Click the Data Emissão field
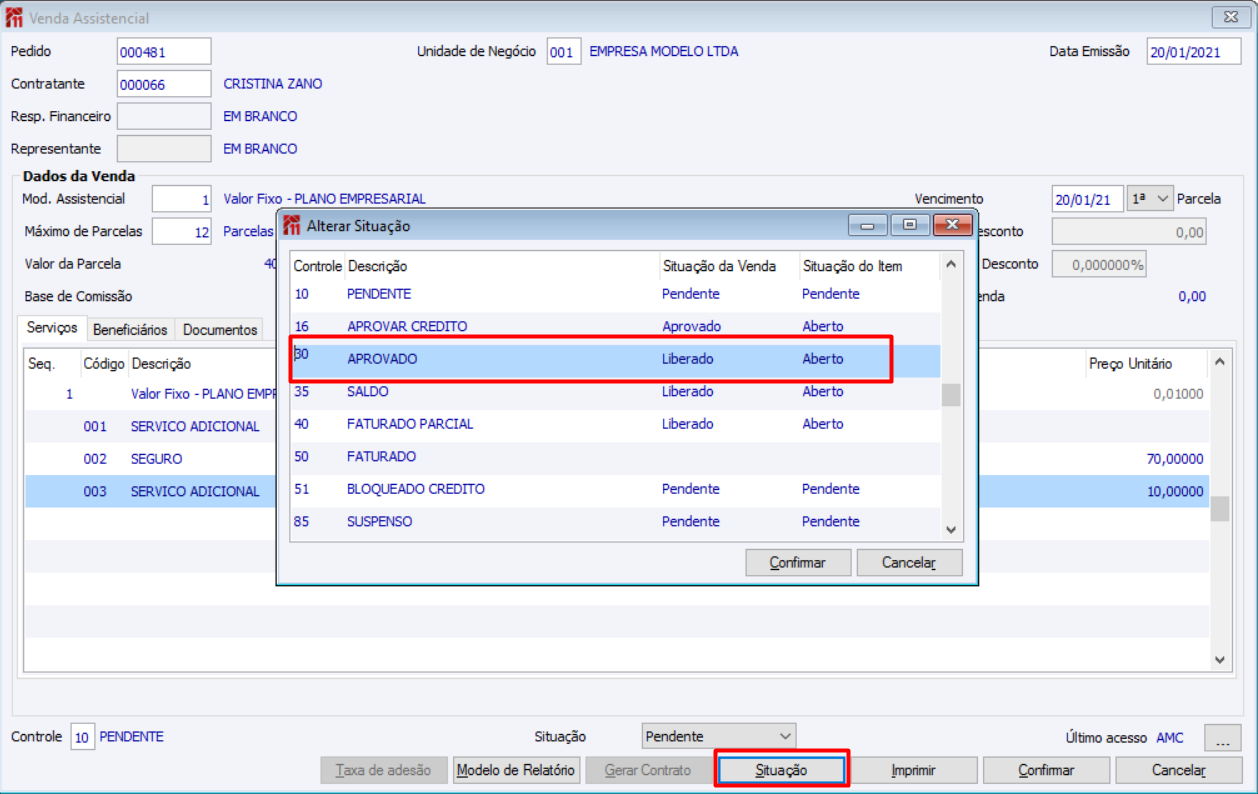The height and width of the screenshot is (794, 1258). click(x=1194, y=52)
